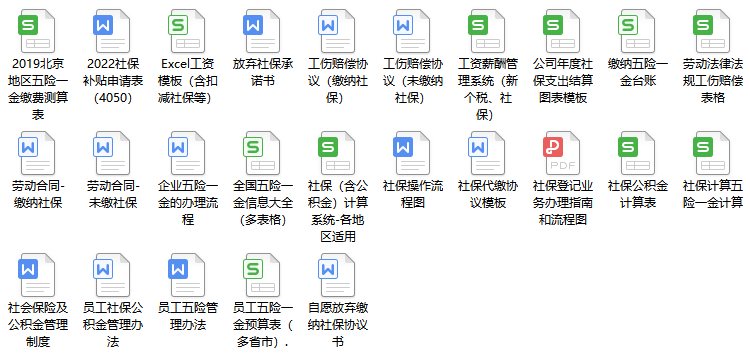Select the 放弃社保承诺书 Word file icon
750x362 pixels.
(x=263, y=32)
